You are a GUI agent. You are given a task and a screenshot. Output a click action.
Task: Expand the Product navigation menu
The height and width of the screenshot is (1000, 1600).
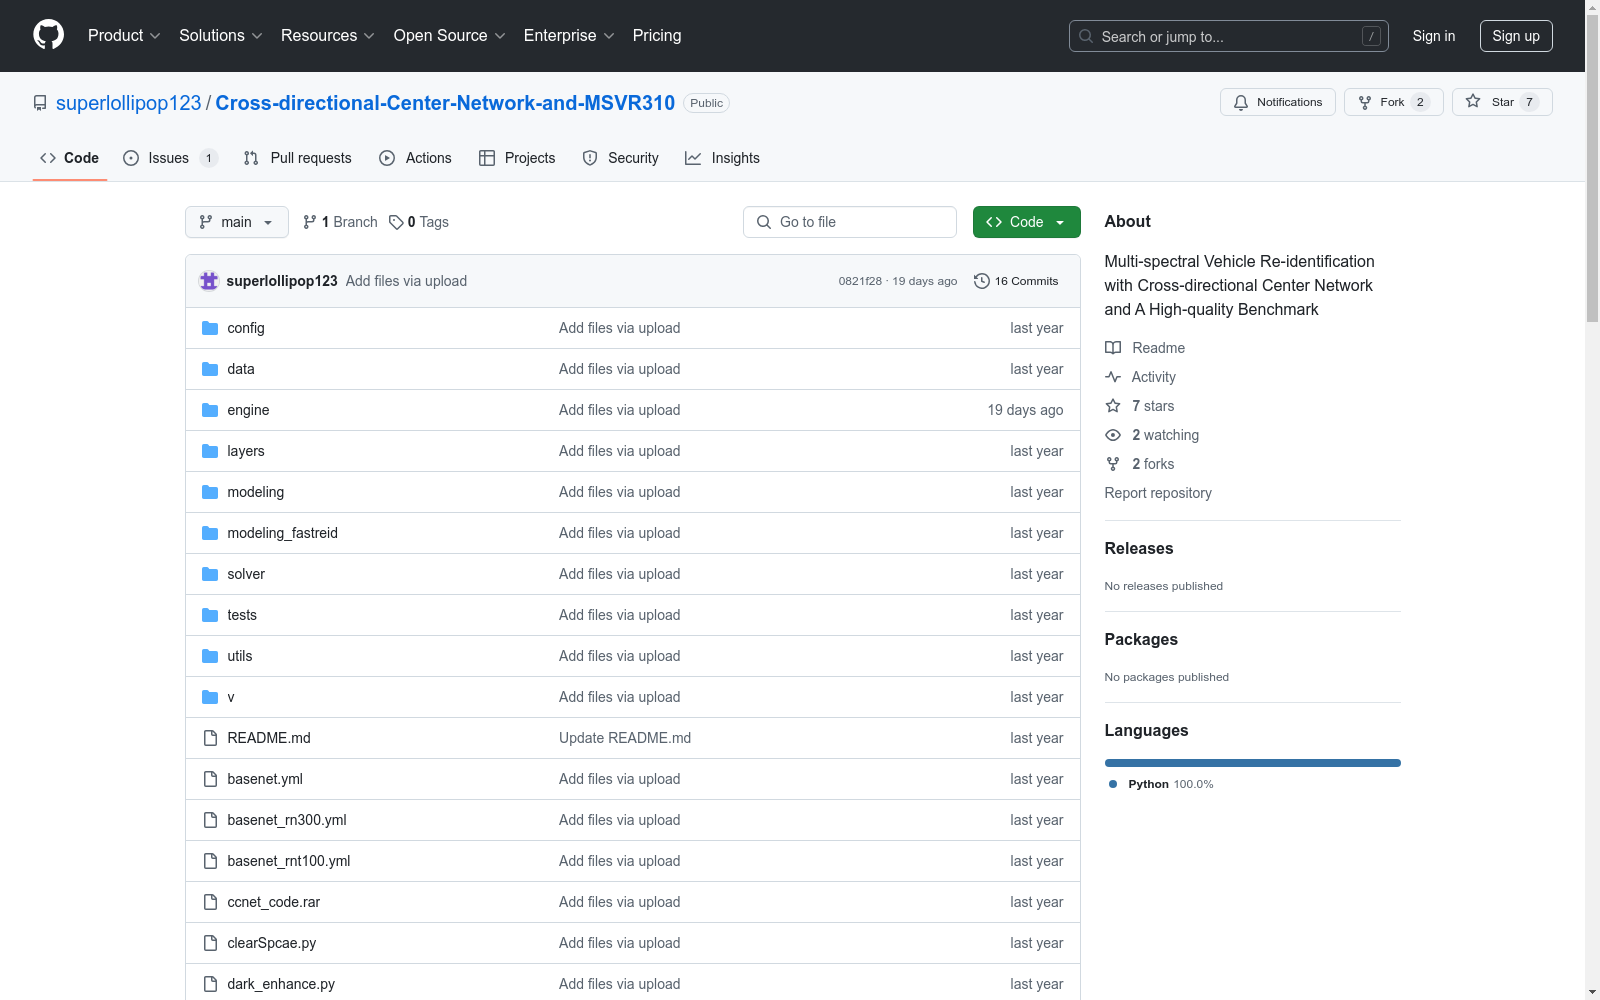(124, 35)
